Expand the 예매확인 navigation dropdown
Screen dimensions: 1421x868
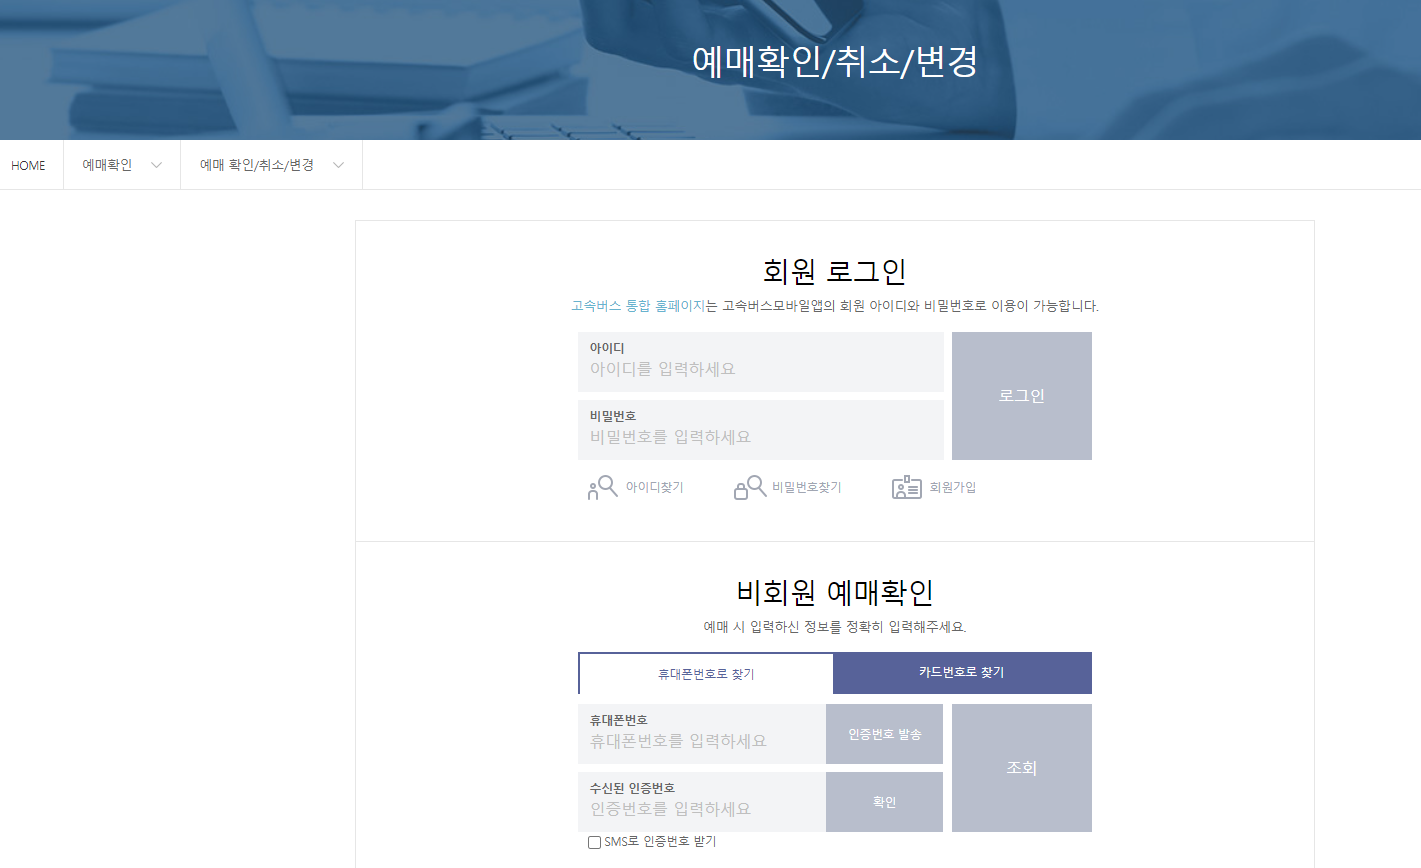(x=121, y=164)
